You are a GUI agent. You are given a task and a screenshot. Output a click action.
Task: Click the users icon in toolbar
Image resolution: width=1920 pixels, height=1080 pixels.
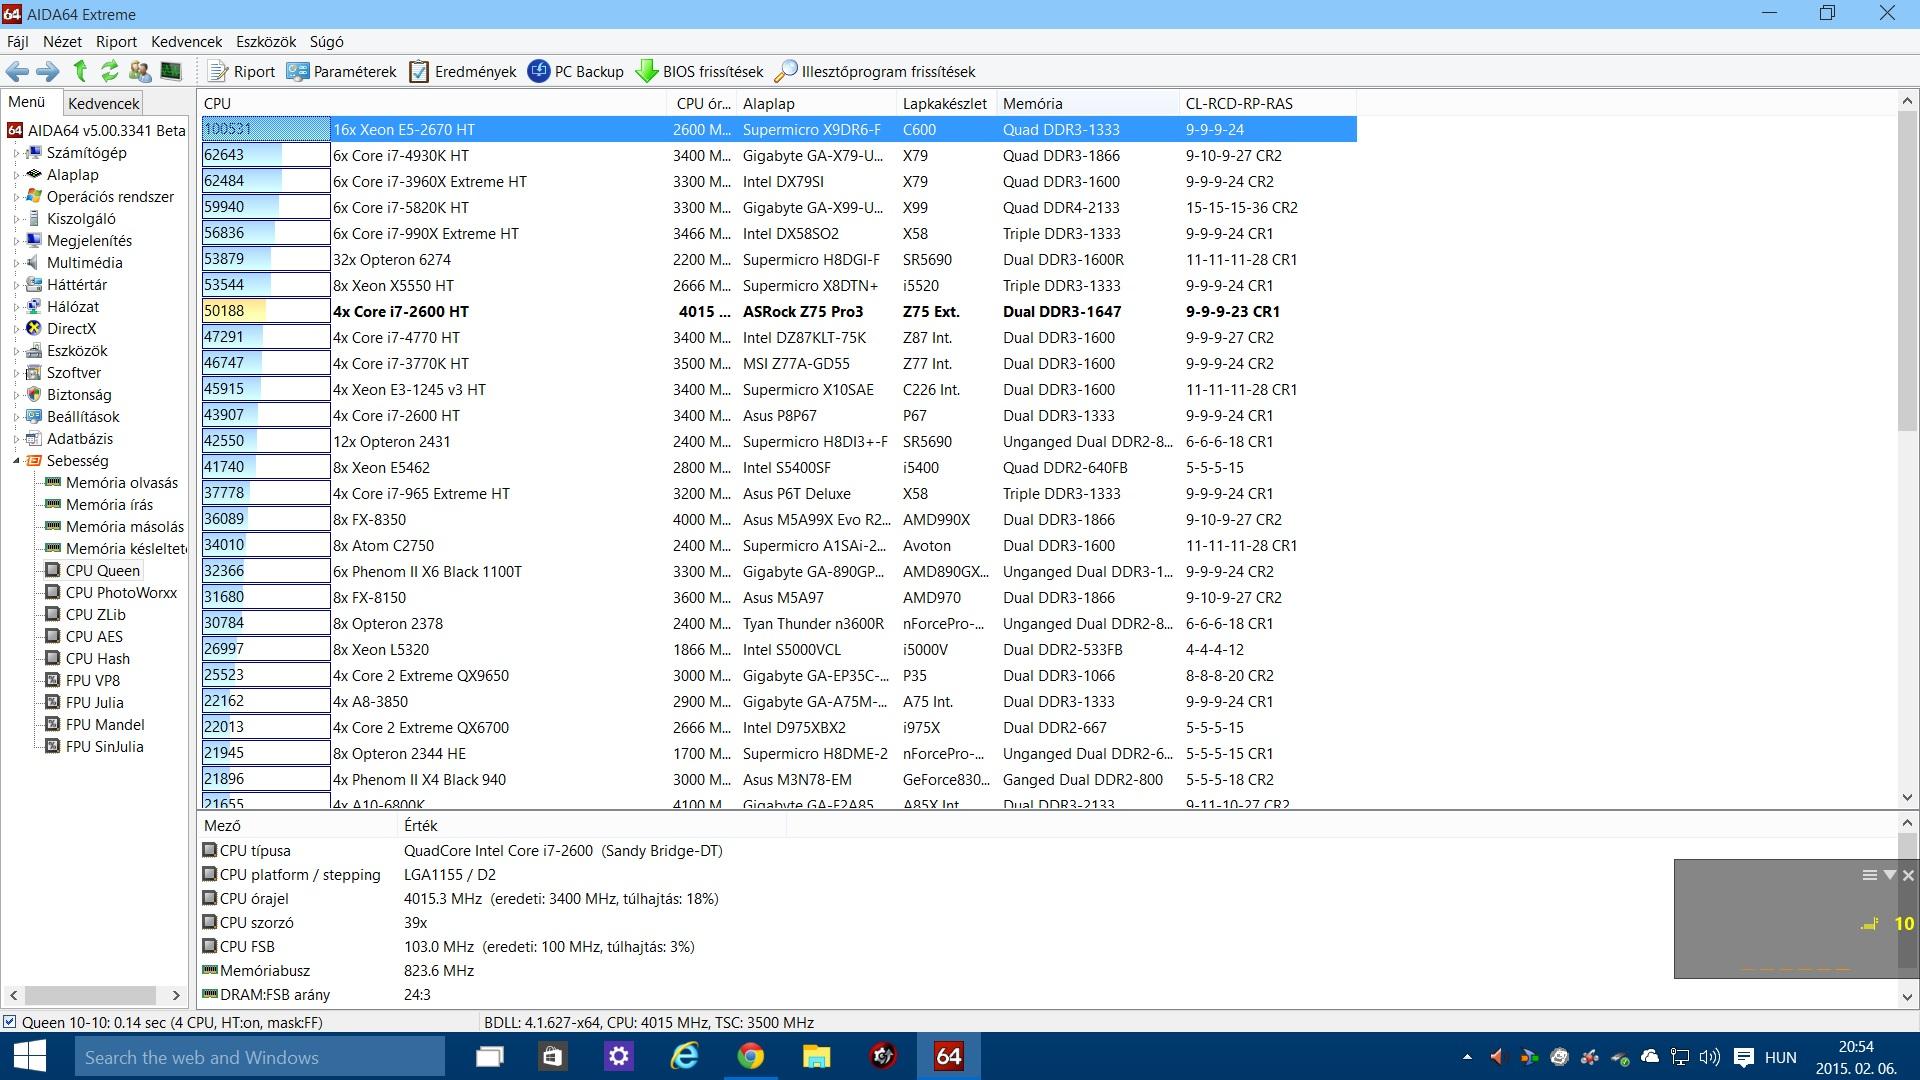140,71
